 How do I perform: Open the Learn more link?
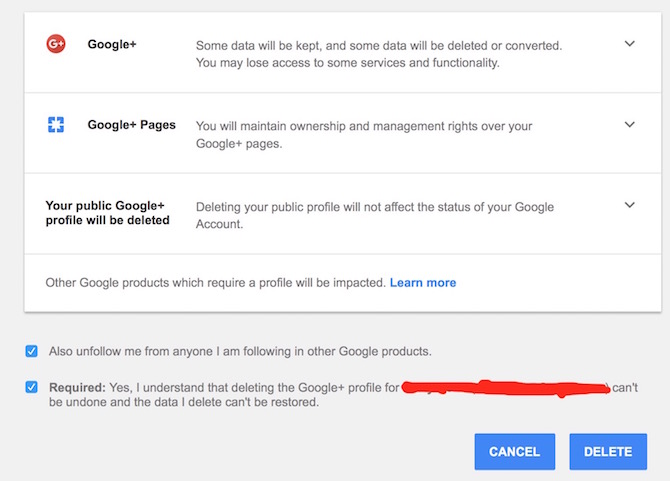423,283
